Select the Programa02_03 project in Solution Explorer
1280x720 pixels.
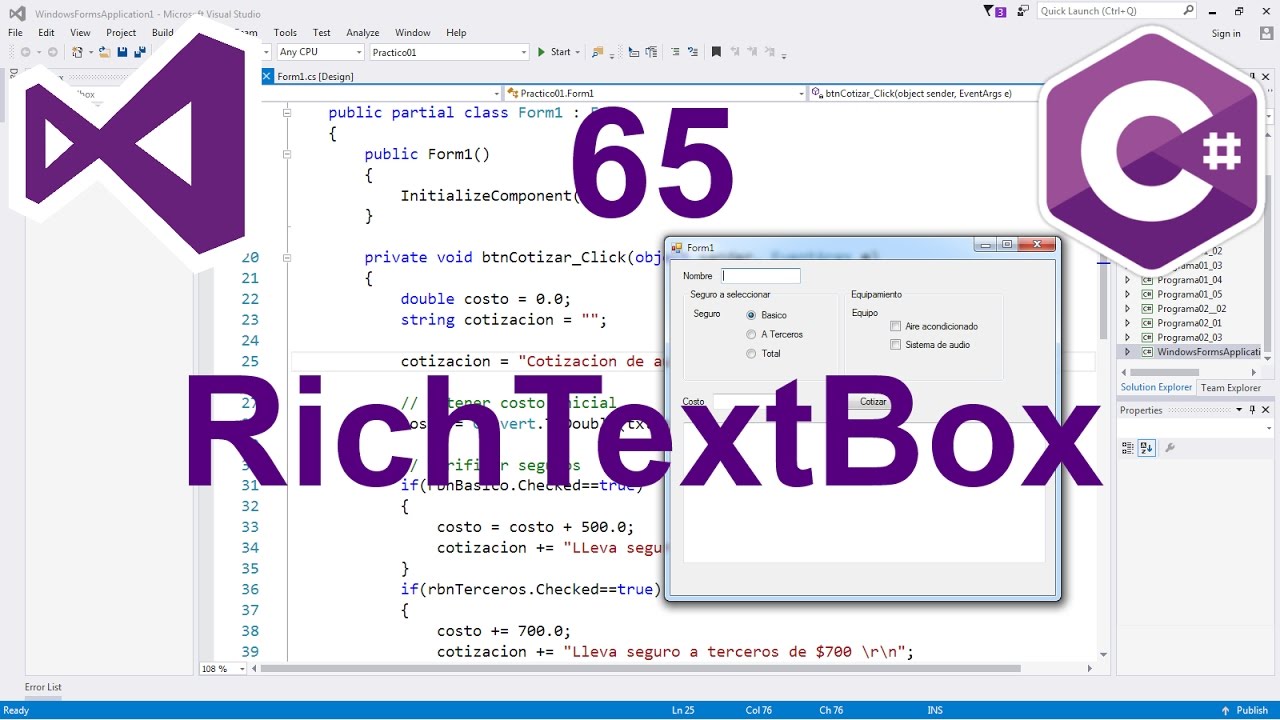point(1189,338)
